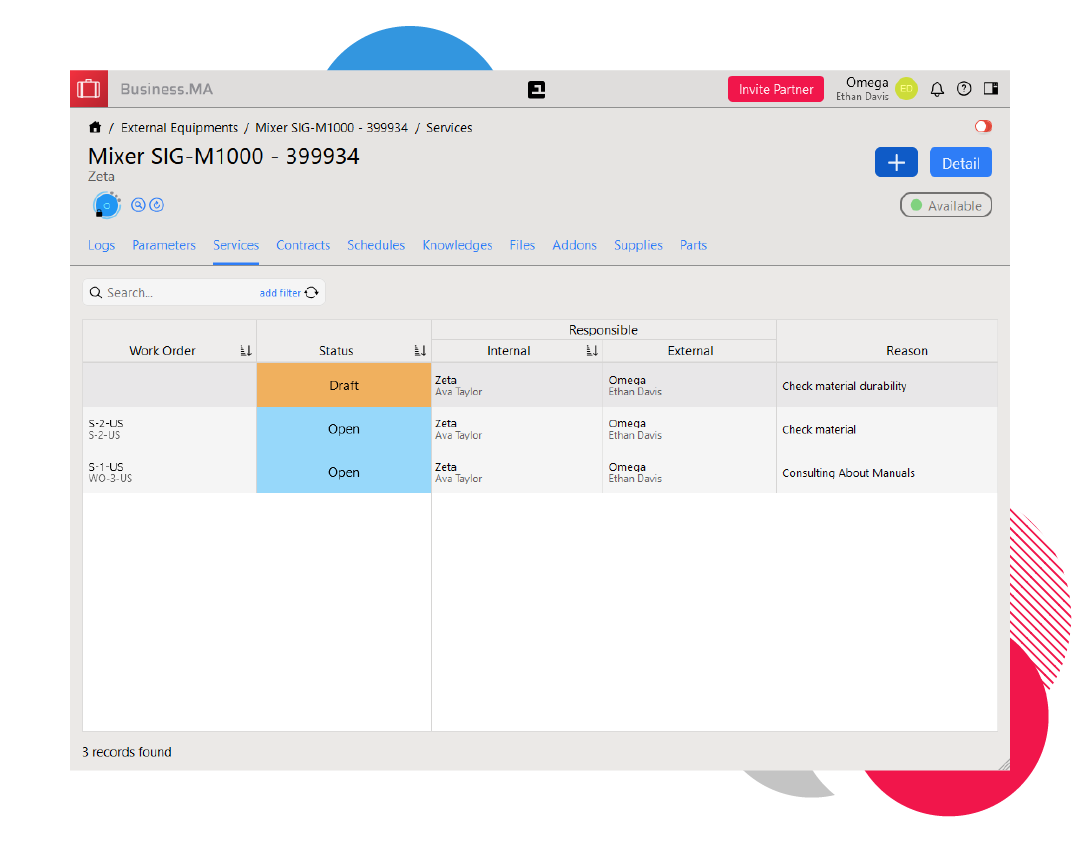This screenshot has width=1080, height=841.
Task: Add a new service with plus button
Action: tap(896, 163)
